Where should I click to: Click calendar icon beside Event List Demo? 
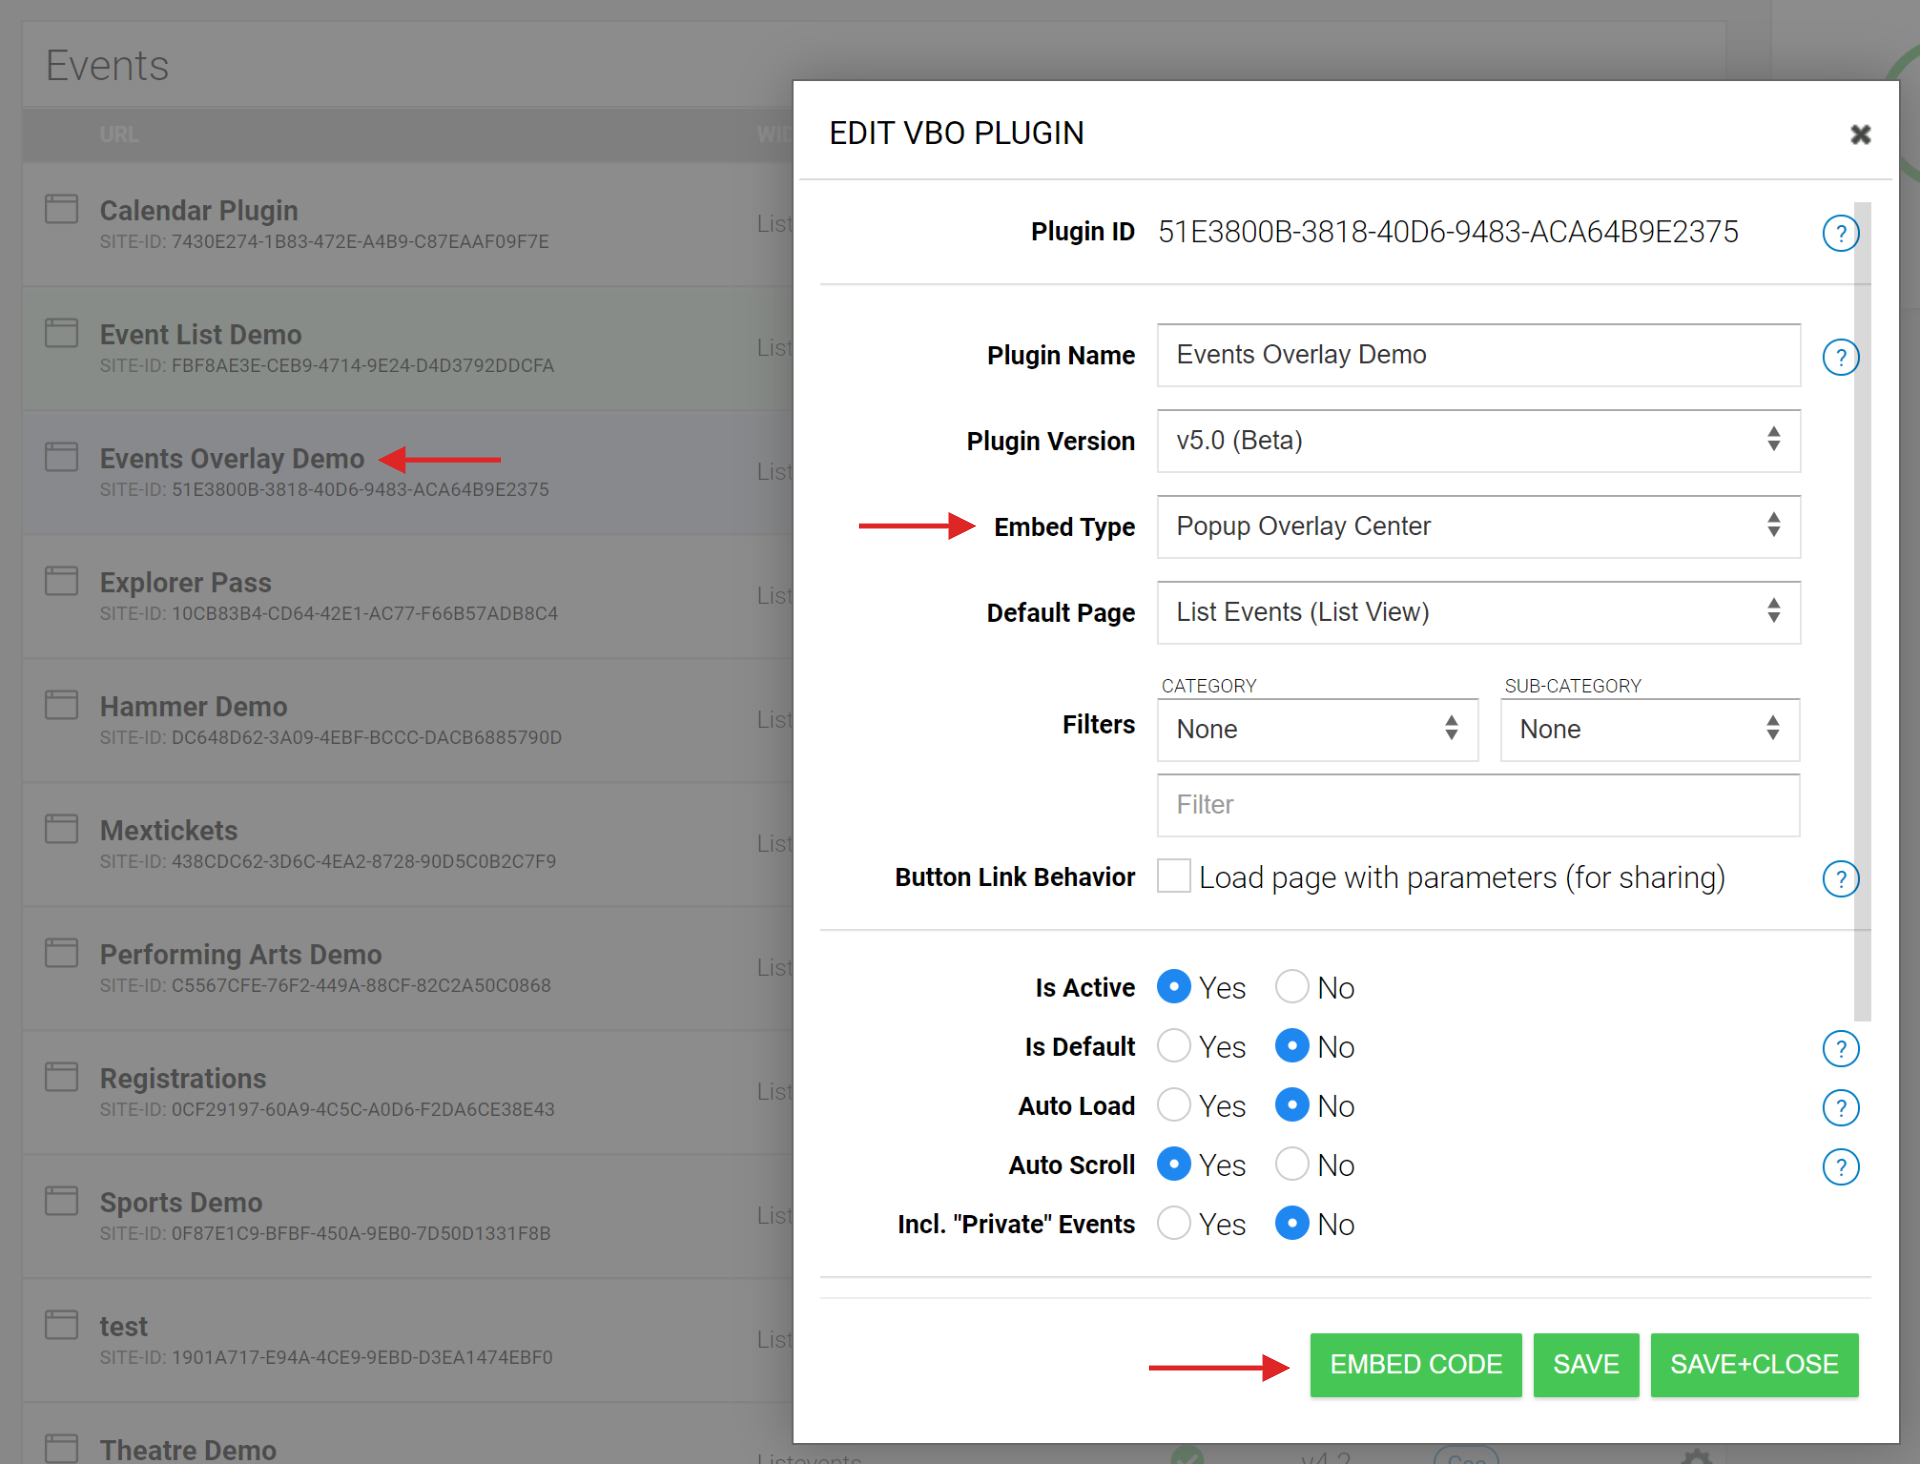62,333
